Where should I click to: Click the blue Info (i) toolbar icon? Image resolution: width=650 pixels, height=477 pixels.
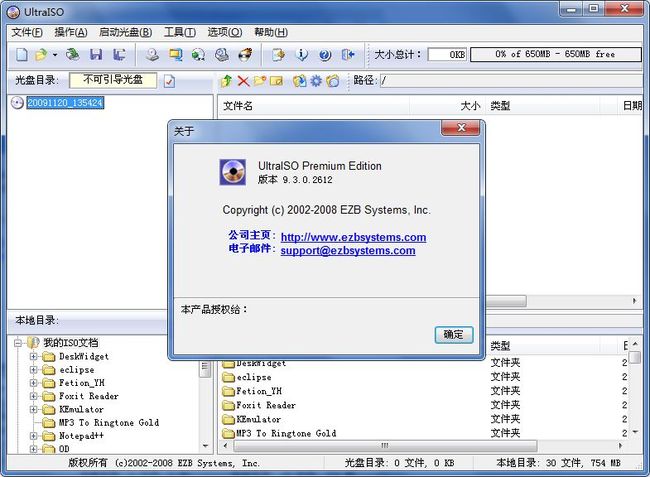coord(302,54)
